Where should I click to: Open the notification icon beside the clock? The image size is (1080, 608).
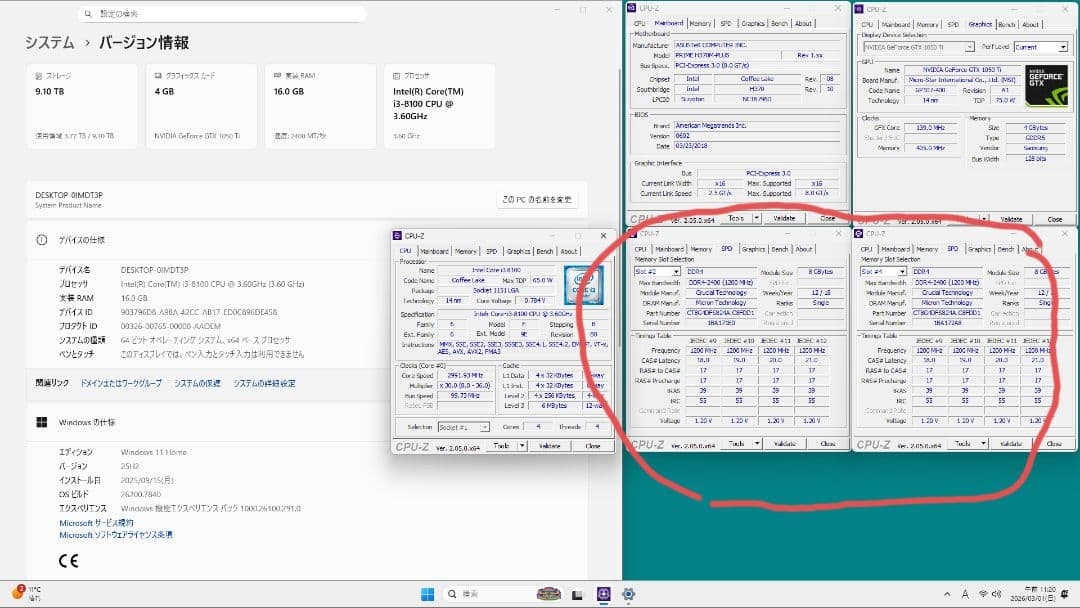tap(1065, 594)
